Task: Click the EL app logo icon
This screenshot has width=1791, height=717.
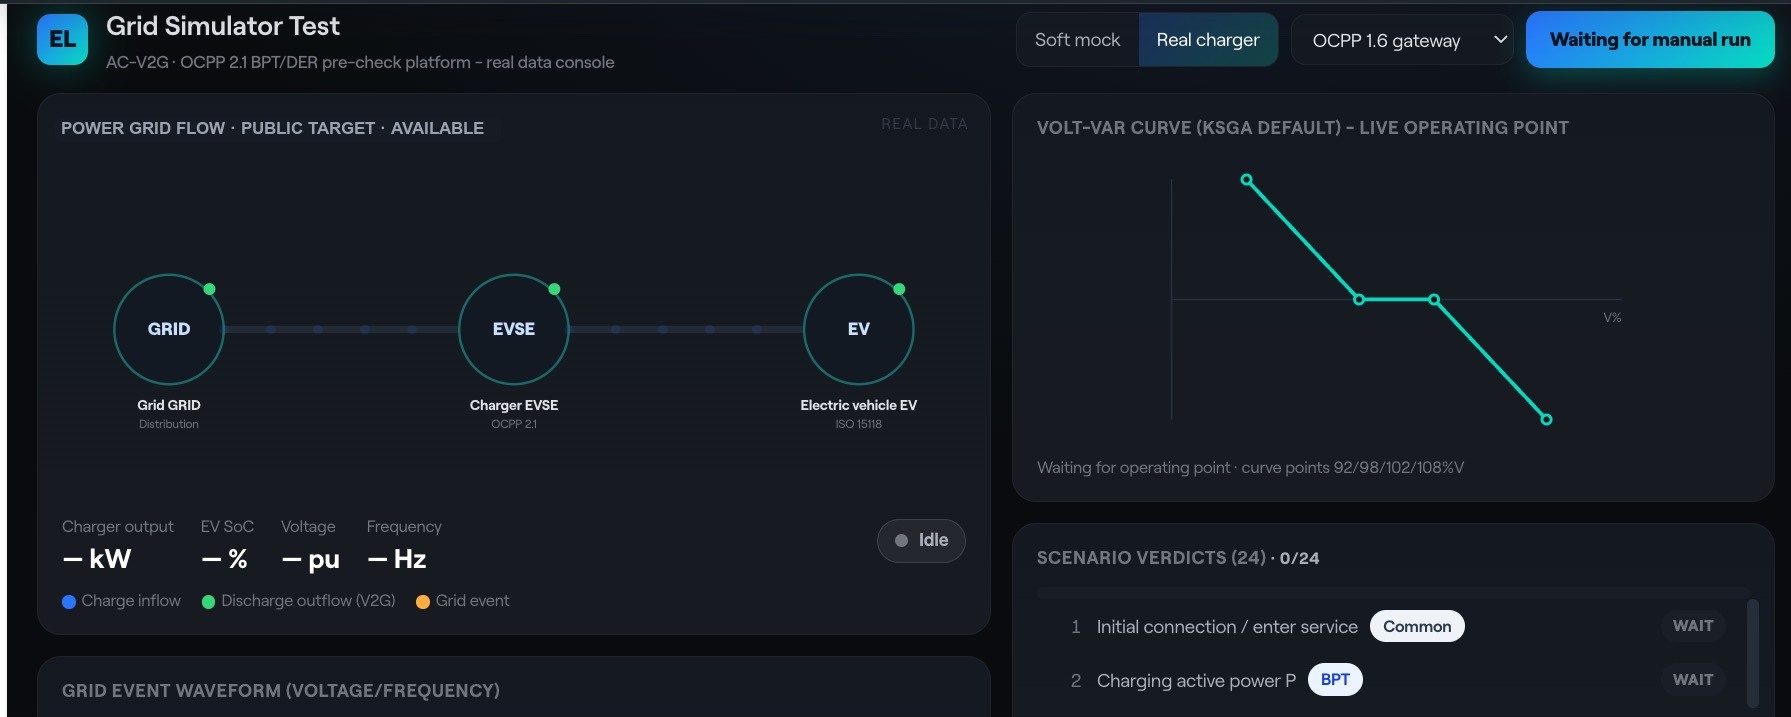Action: click(x=62, y=39)
